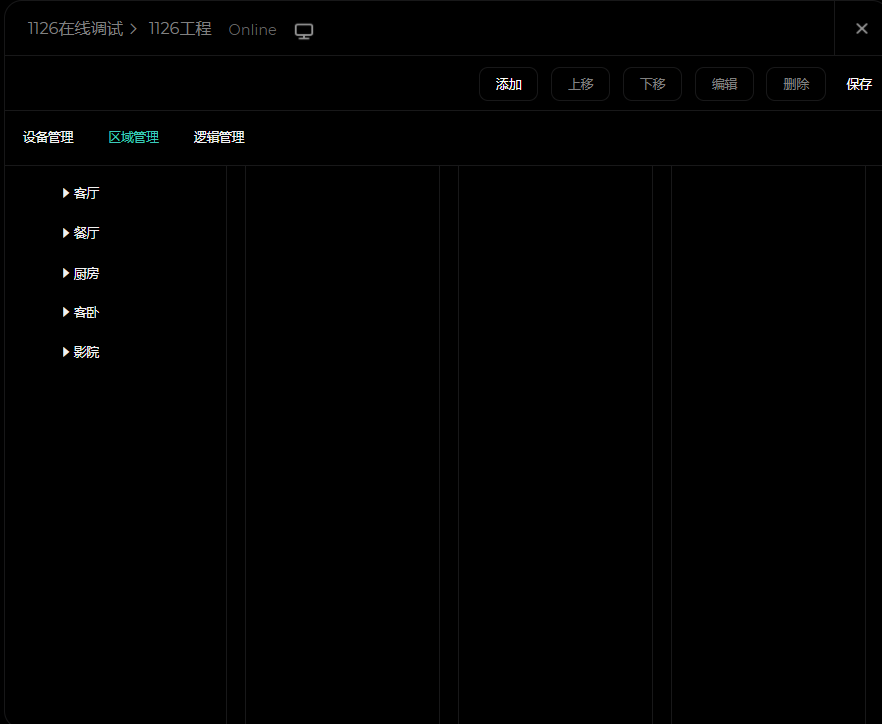
Task: Expand the 餐厅 tree arrow
Action: tap(66, 233)
